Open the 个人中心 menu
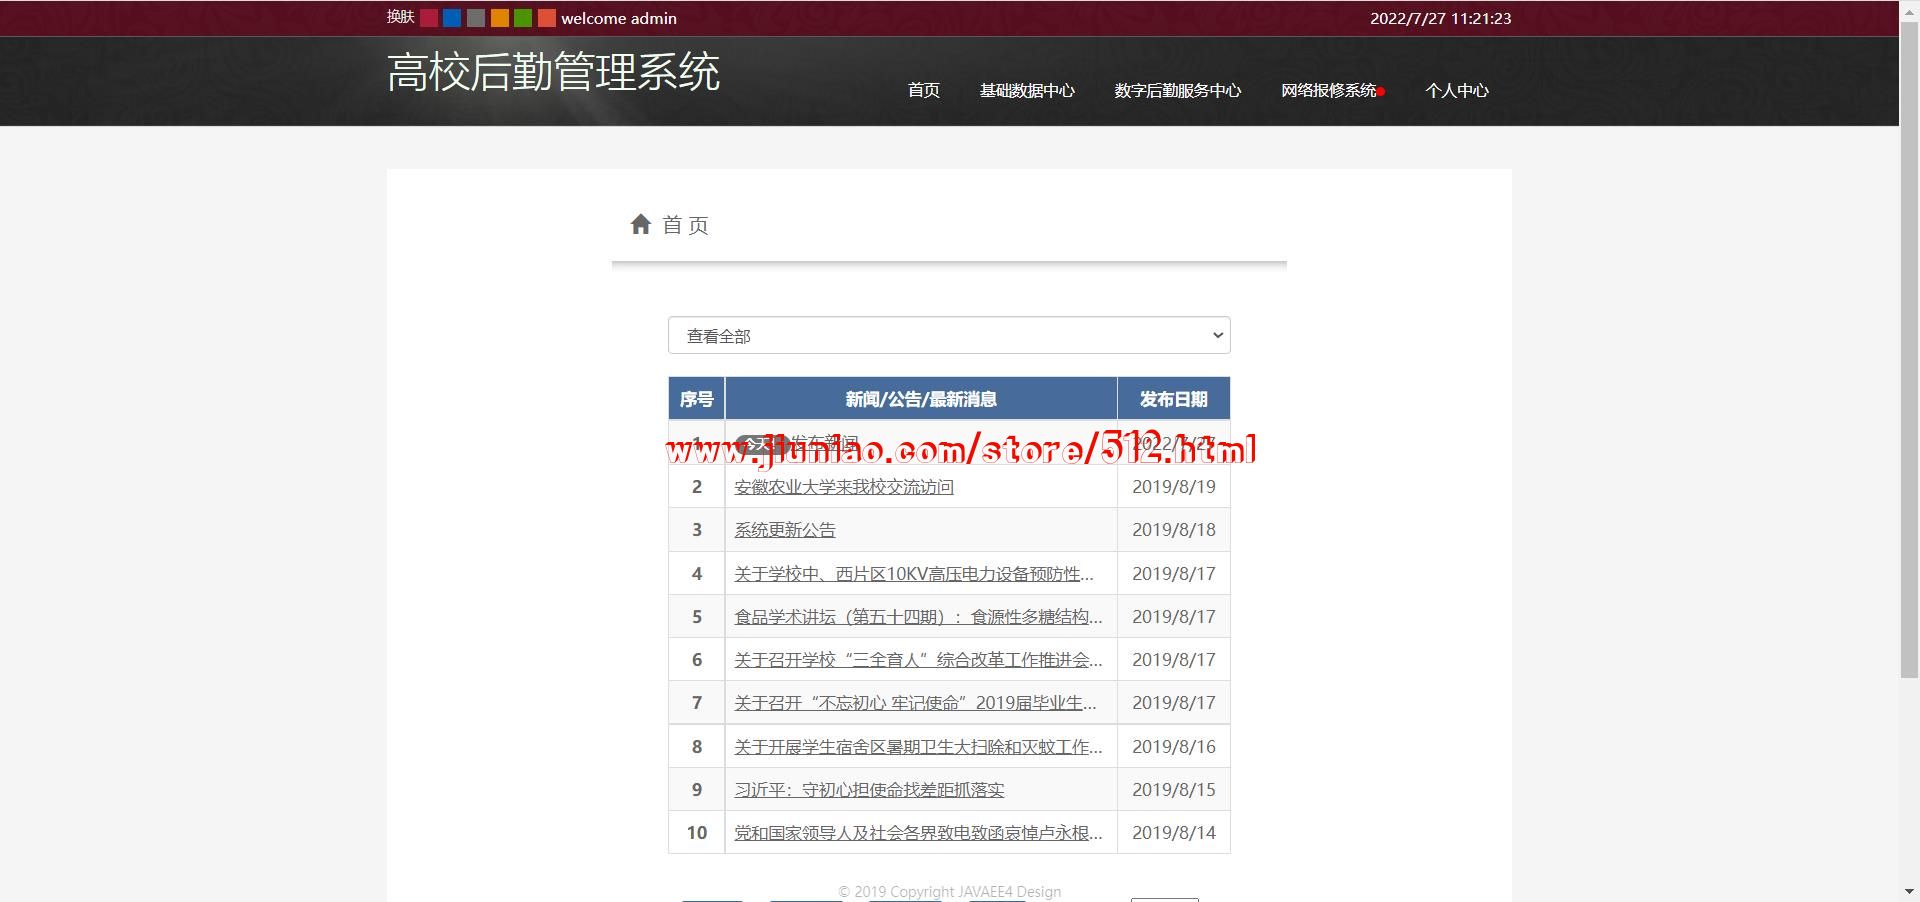Image resolution: width=1920 pixels, height=902 pixels. pyautogui.click(x=1456, y=91)
